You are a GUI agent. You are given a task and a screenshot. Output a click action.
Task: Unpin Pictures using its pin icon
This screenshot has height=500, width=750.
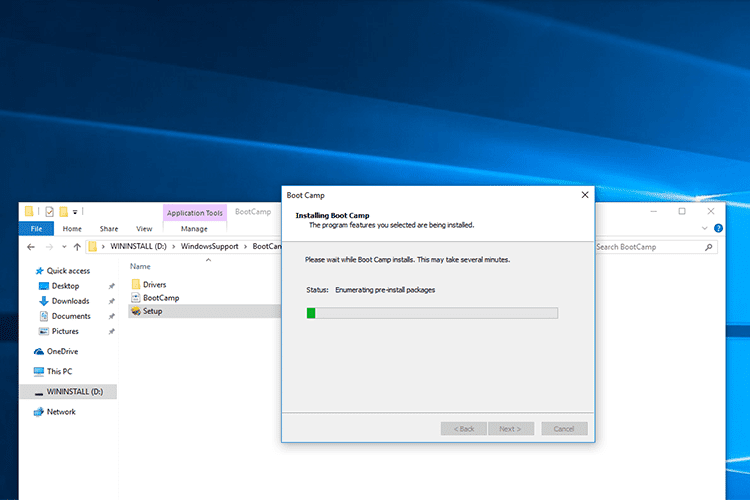pyautogui.click(x=111, y=332)
